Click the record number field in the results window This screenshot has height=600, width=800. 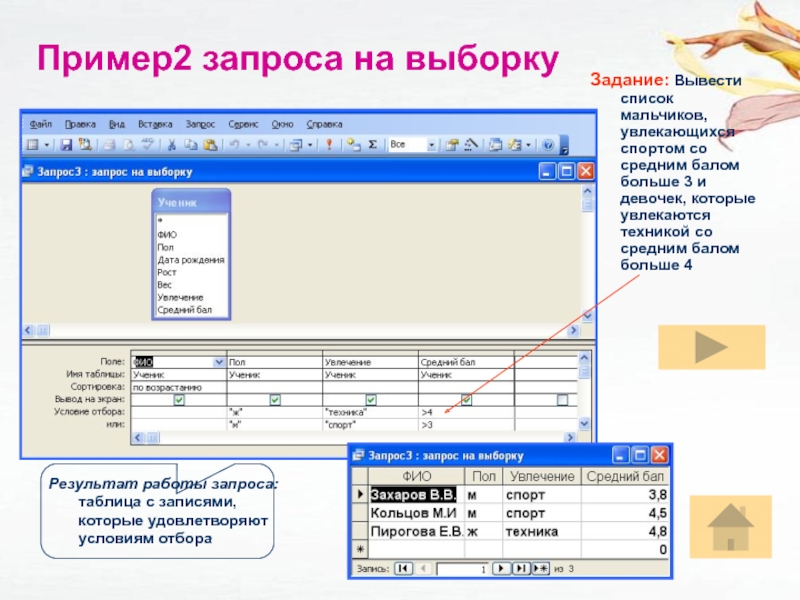(x=462, y=569)
